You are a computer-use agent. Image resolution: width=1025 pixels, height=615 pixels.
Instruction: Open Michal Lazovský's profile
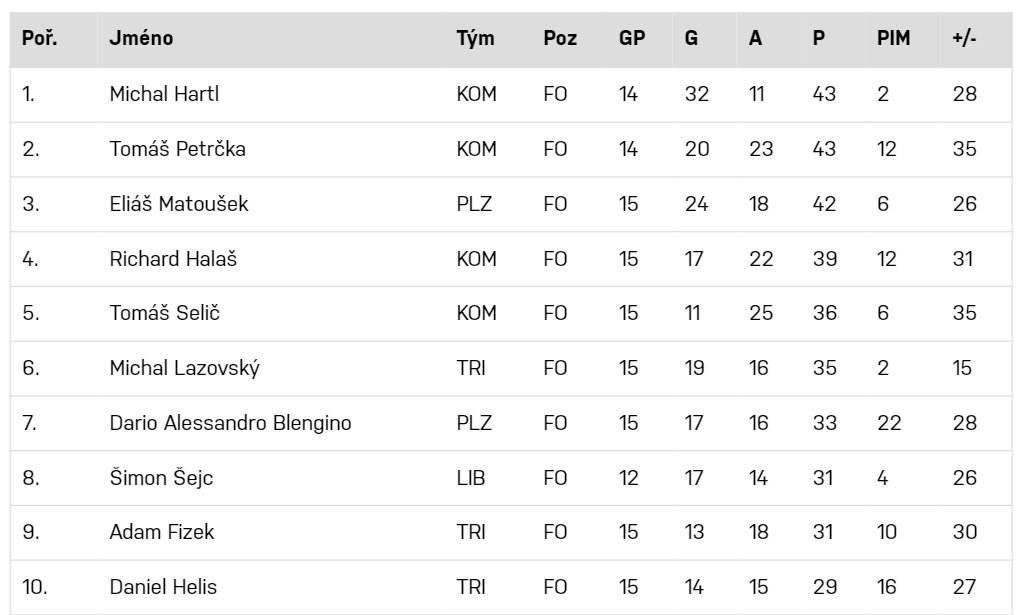[x=184, y=368]
